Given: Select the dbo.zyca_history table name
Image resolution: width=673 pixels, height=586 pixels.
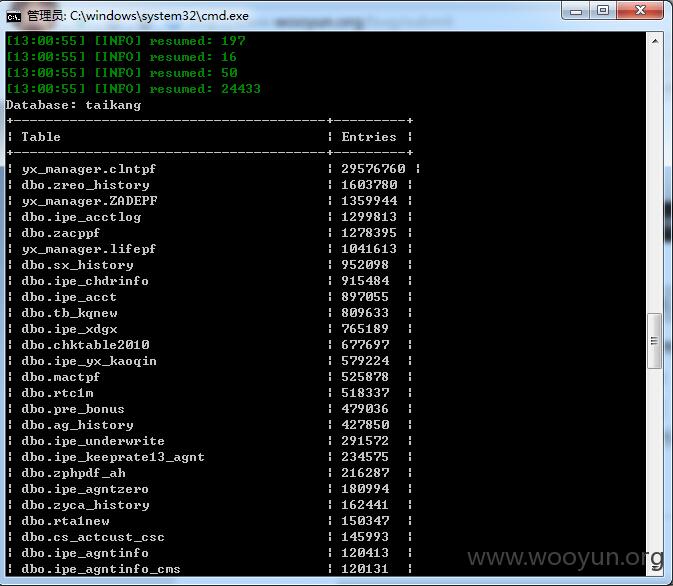Looking at the screenshot, I should click(x=85, y=506).
